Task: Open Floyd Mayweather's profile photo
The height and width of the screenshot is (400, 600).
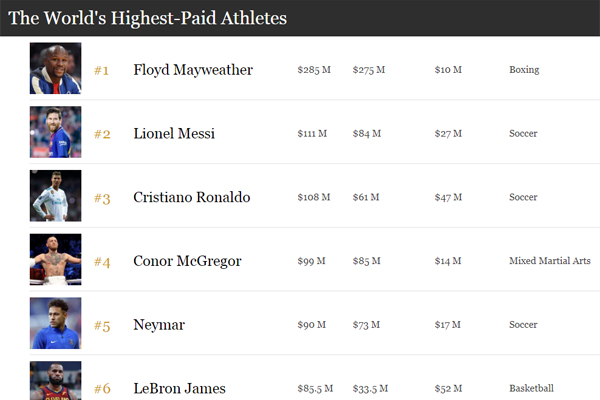Action: point(55,68)
